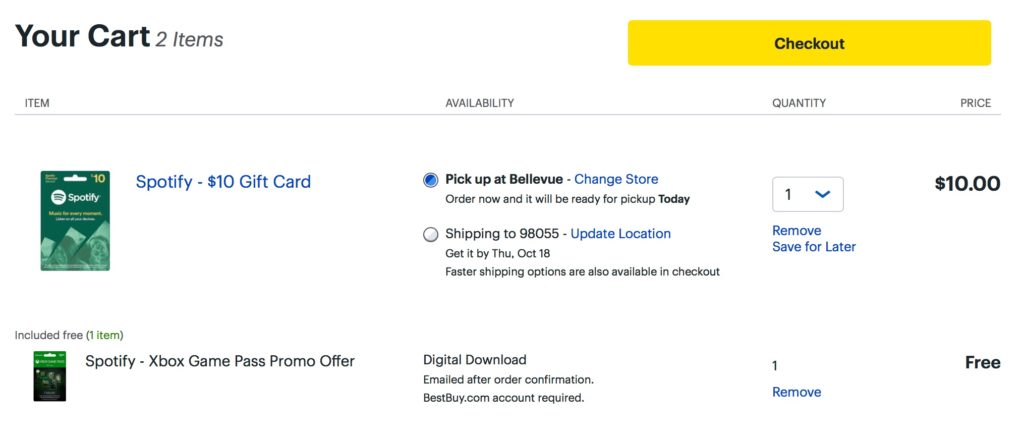Image resolution: width=1024 pixels, height=437 pixels.
Task: Click the Update Location link
Action: (620, 234)
